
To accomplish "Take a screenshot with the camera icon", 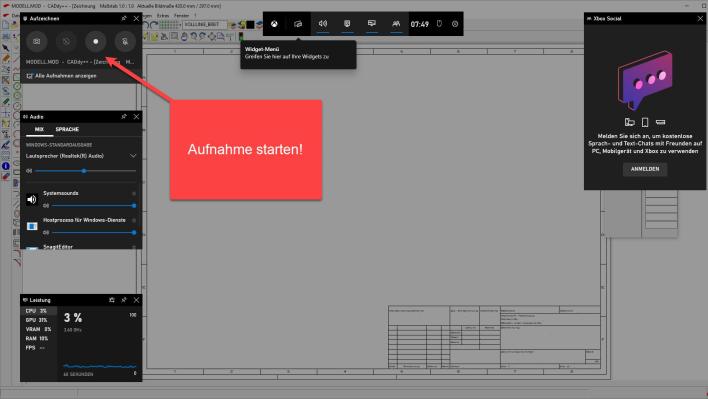I will coord(37,41).
